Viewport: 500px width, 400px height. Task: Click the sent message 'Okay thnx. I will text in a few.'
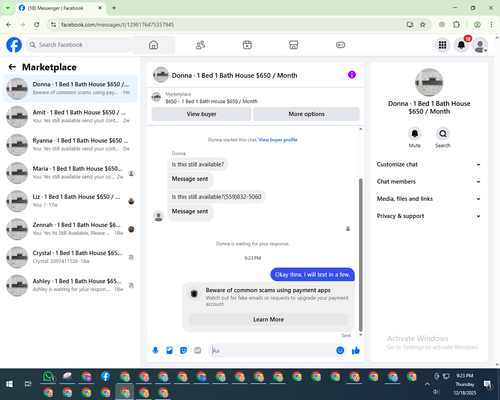pos(312,275)
